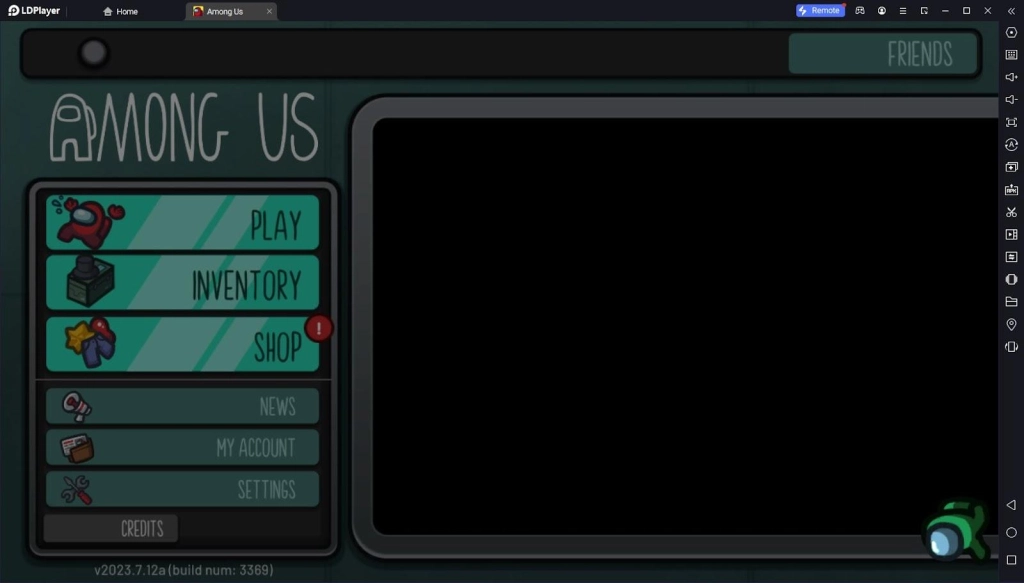Open LDPlayer settings hexagon icon
Screen dimensions: 1024x583
[1011, 32]
